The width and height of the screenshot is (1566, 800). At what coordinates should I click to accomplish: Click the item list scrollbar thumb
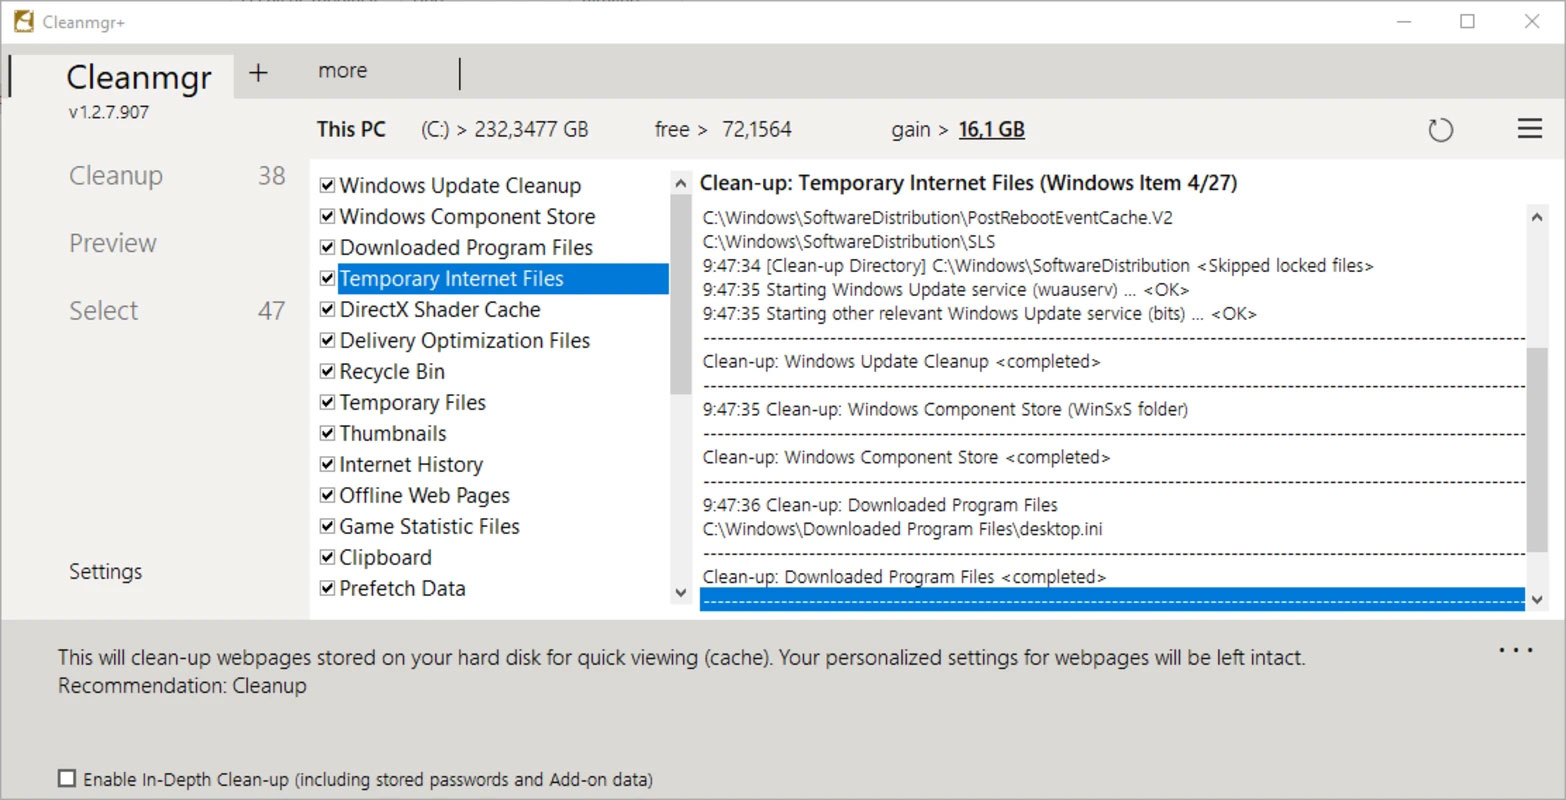click(x=681, y=294)
